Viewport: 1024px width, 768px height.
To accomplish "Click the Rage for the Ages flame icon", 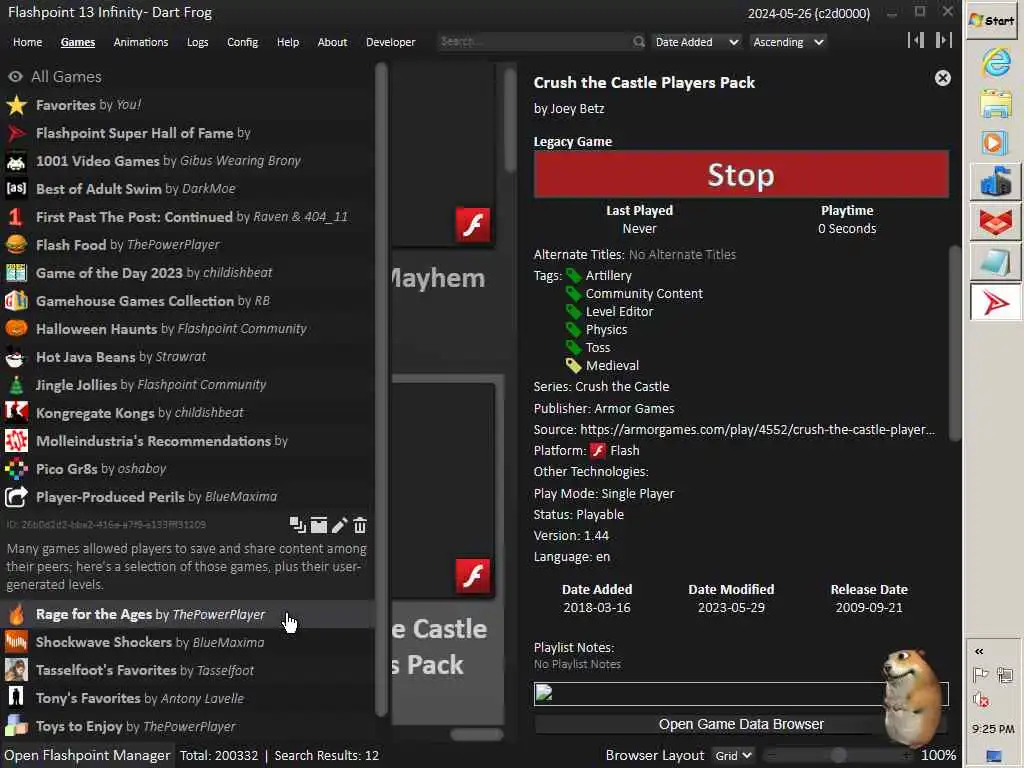I will [16, 615].
